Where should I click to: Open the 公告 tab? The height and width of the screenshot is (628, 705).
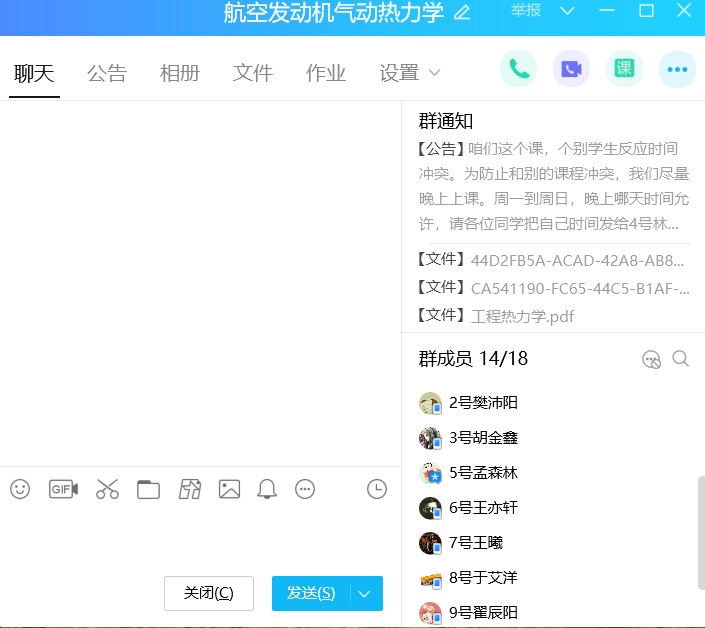click(x=107, y=73)
